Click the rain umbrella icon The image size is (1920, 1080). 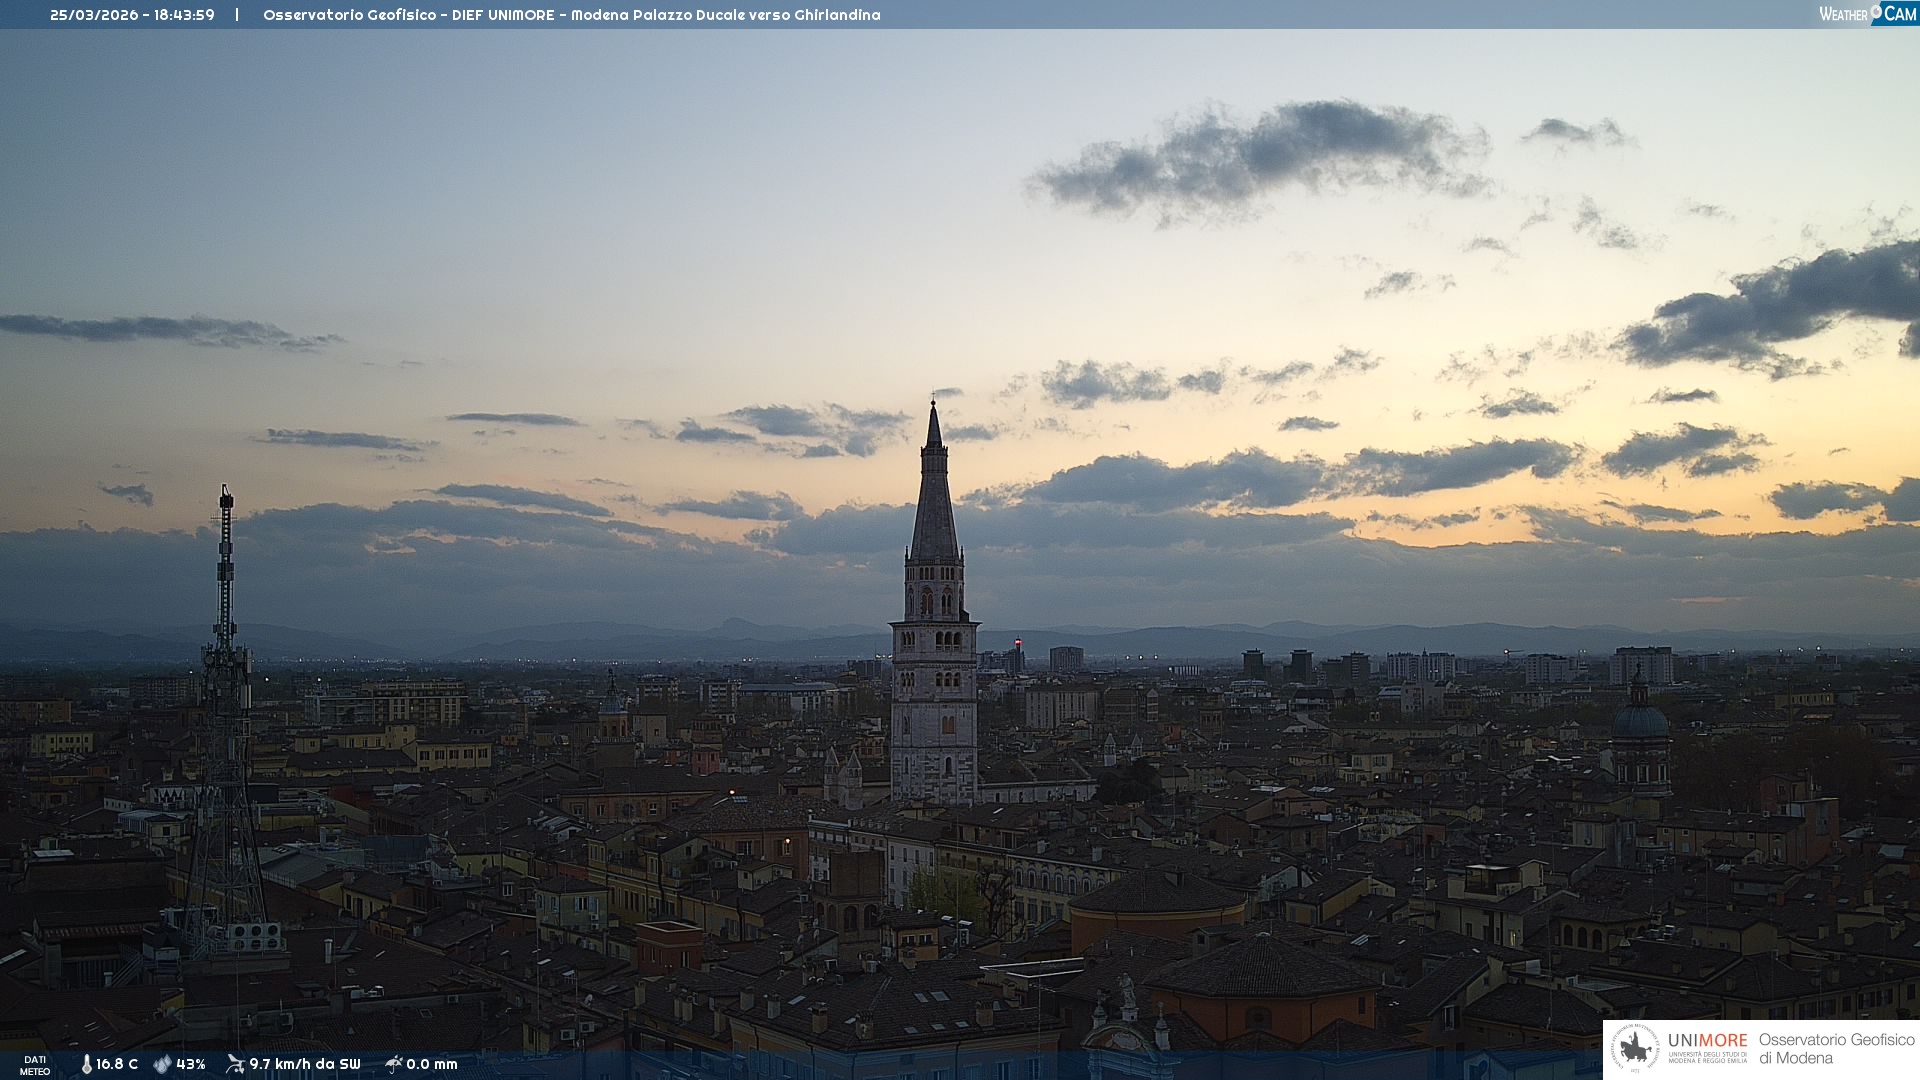coord(393,1064)
